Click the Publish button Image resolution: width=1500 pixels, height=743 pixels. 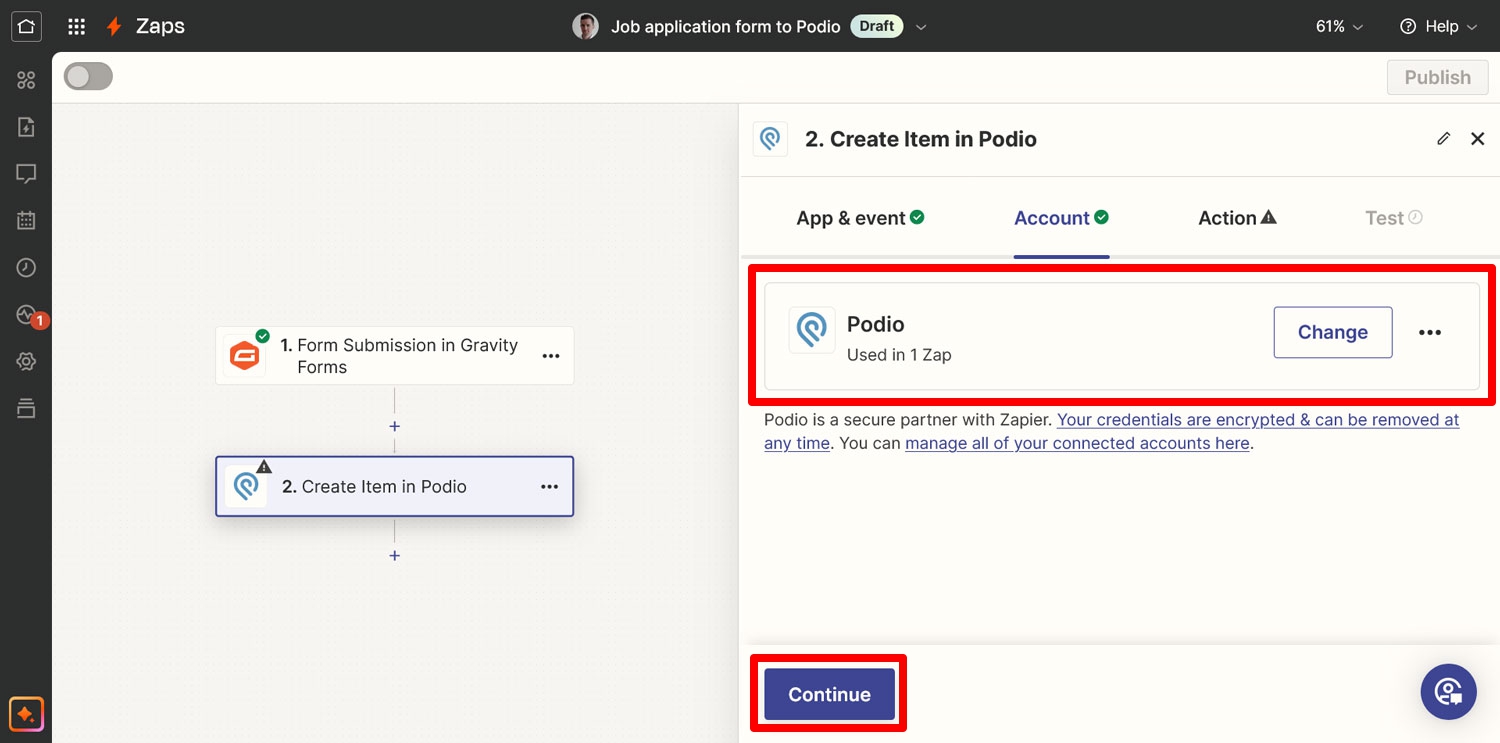[x=1437, y=77]
